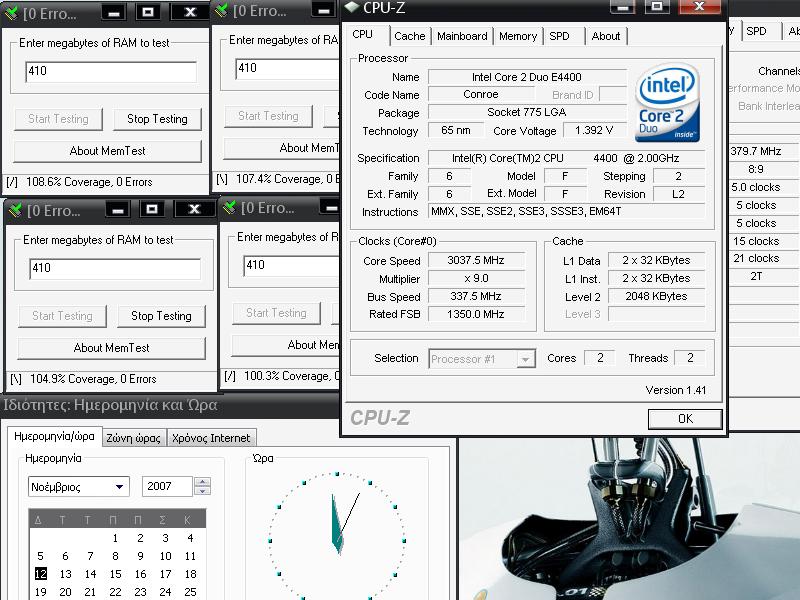Select the SPD tab in front CPU-Z window
Screen dimensions: 800x600
click(x=560, y=36)
